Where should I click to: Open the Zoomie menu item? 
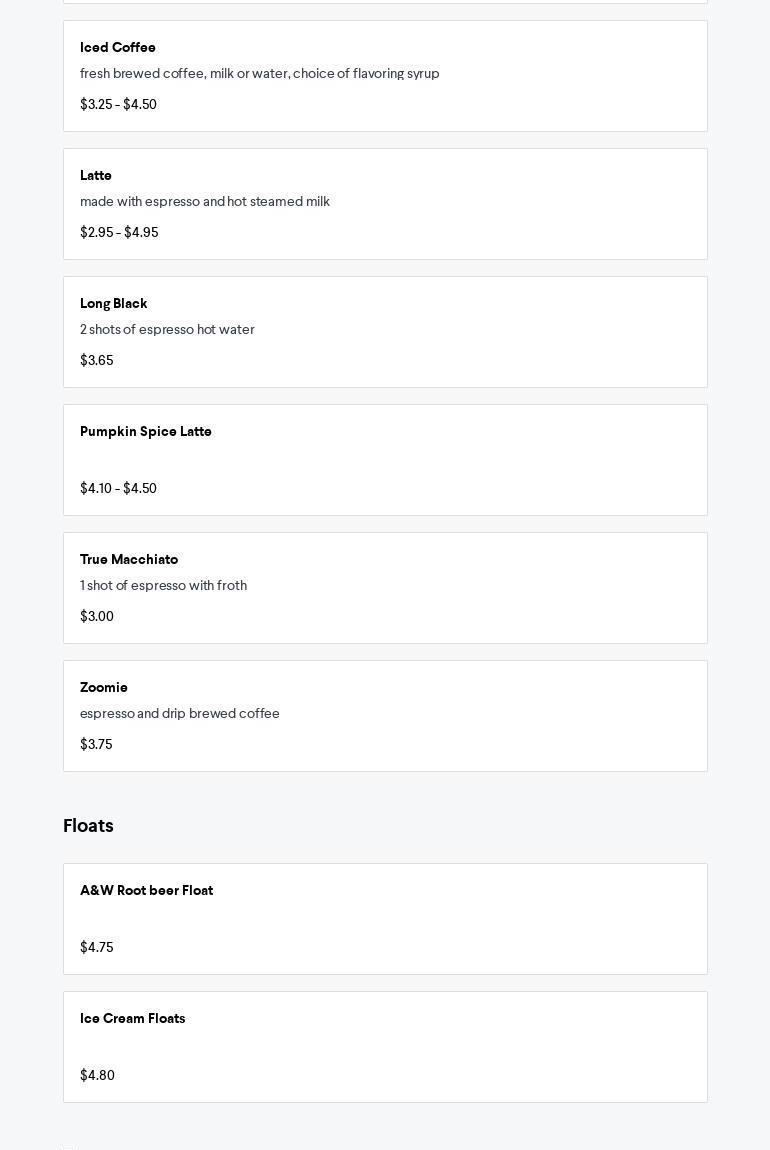[104, 688]
